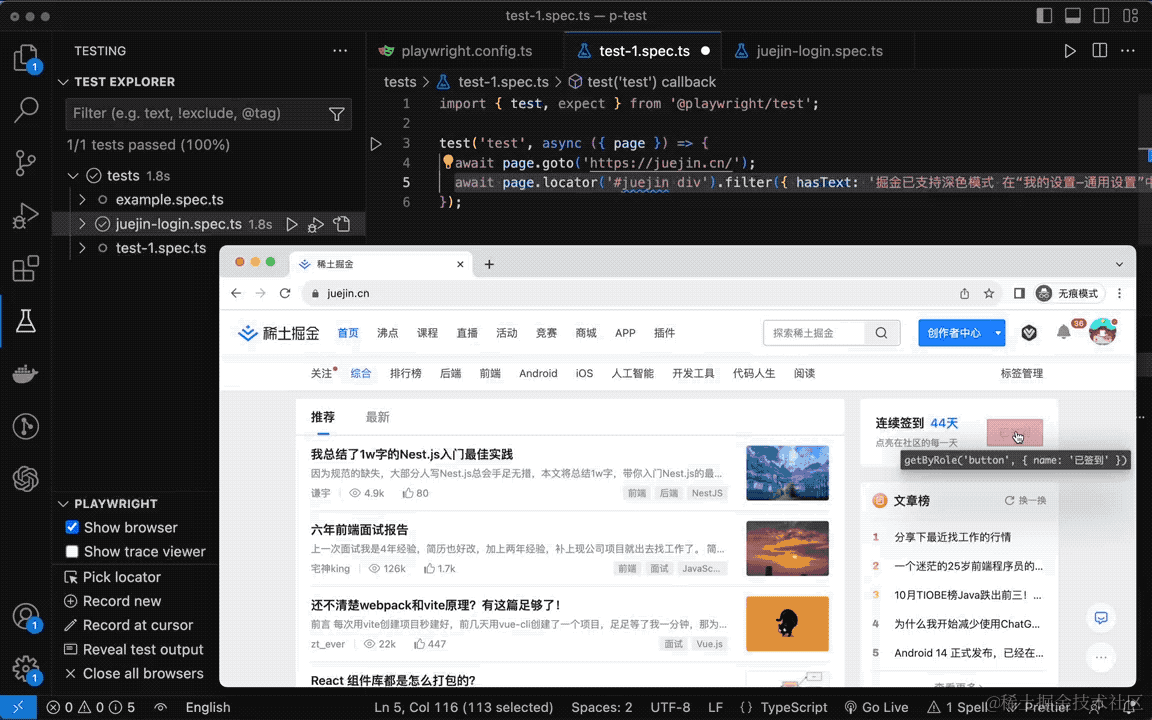Image resolution: width=1152 pixels, height=720 pixels.
Task: Go to test file for juejin-login.spec.ts
Action: (342, 224)
